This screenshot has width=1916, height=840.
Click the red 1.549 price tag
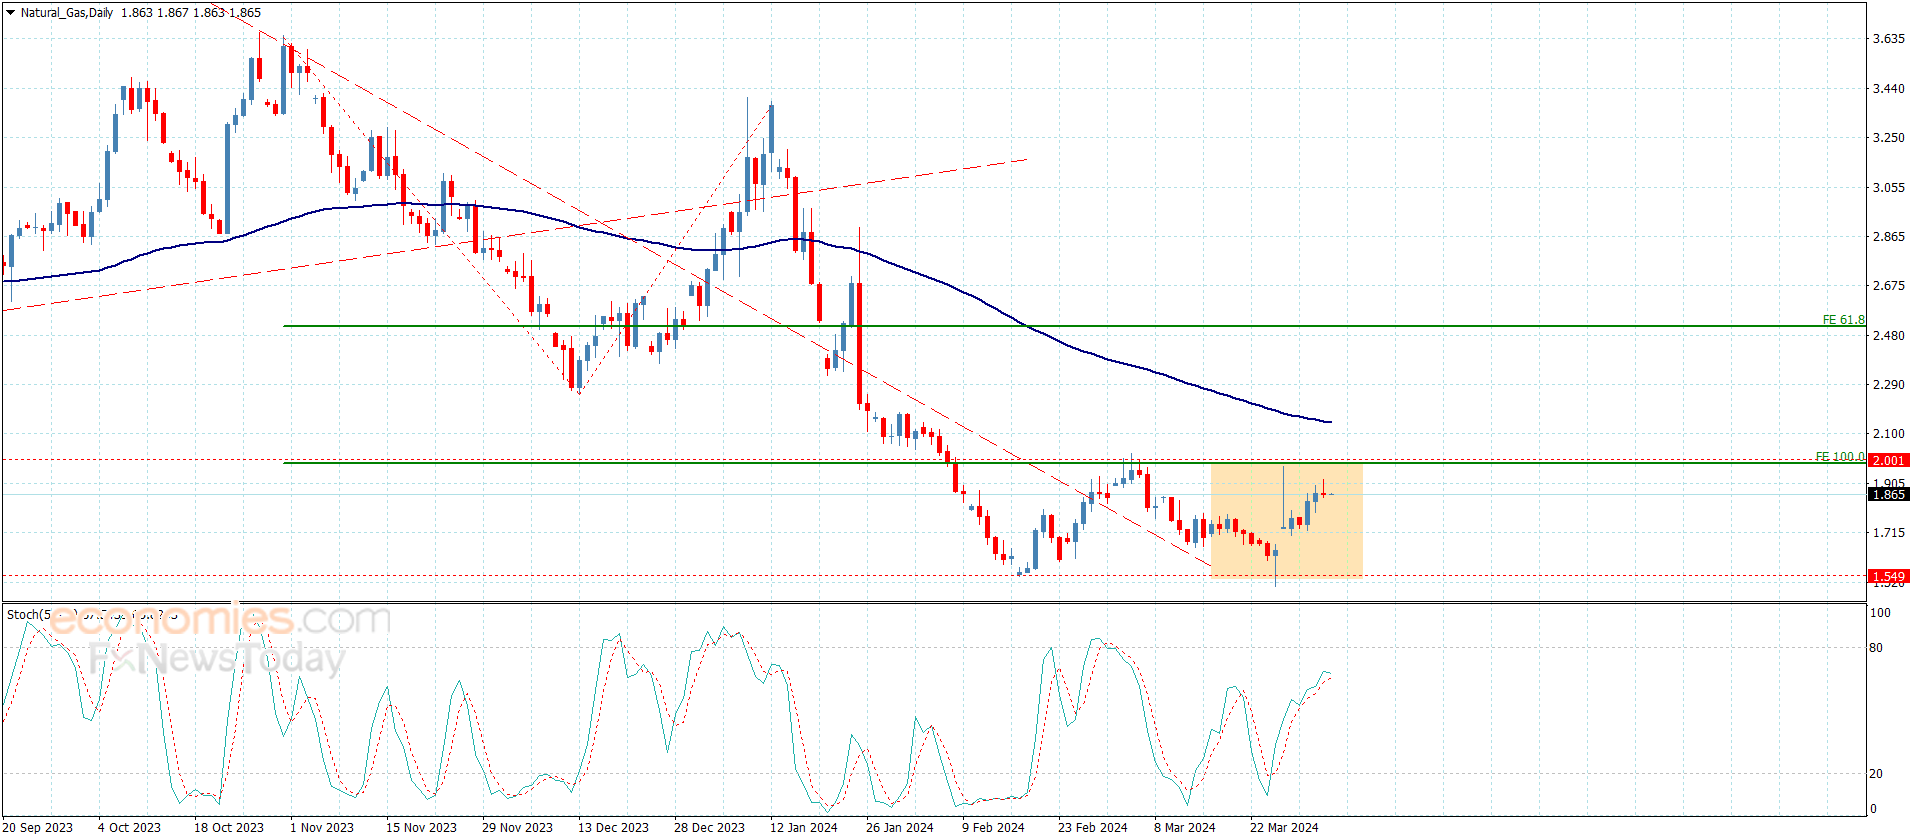(1888, 576)
